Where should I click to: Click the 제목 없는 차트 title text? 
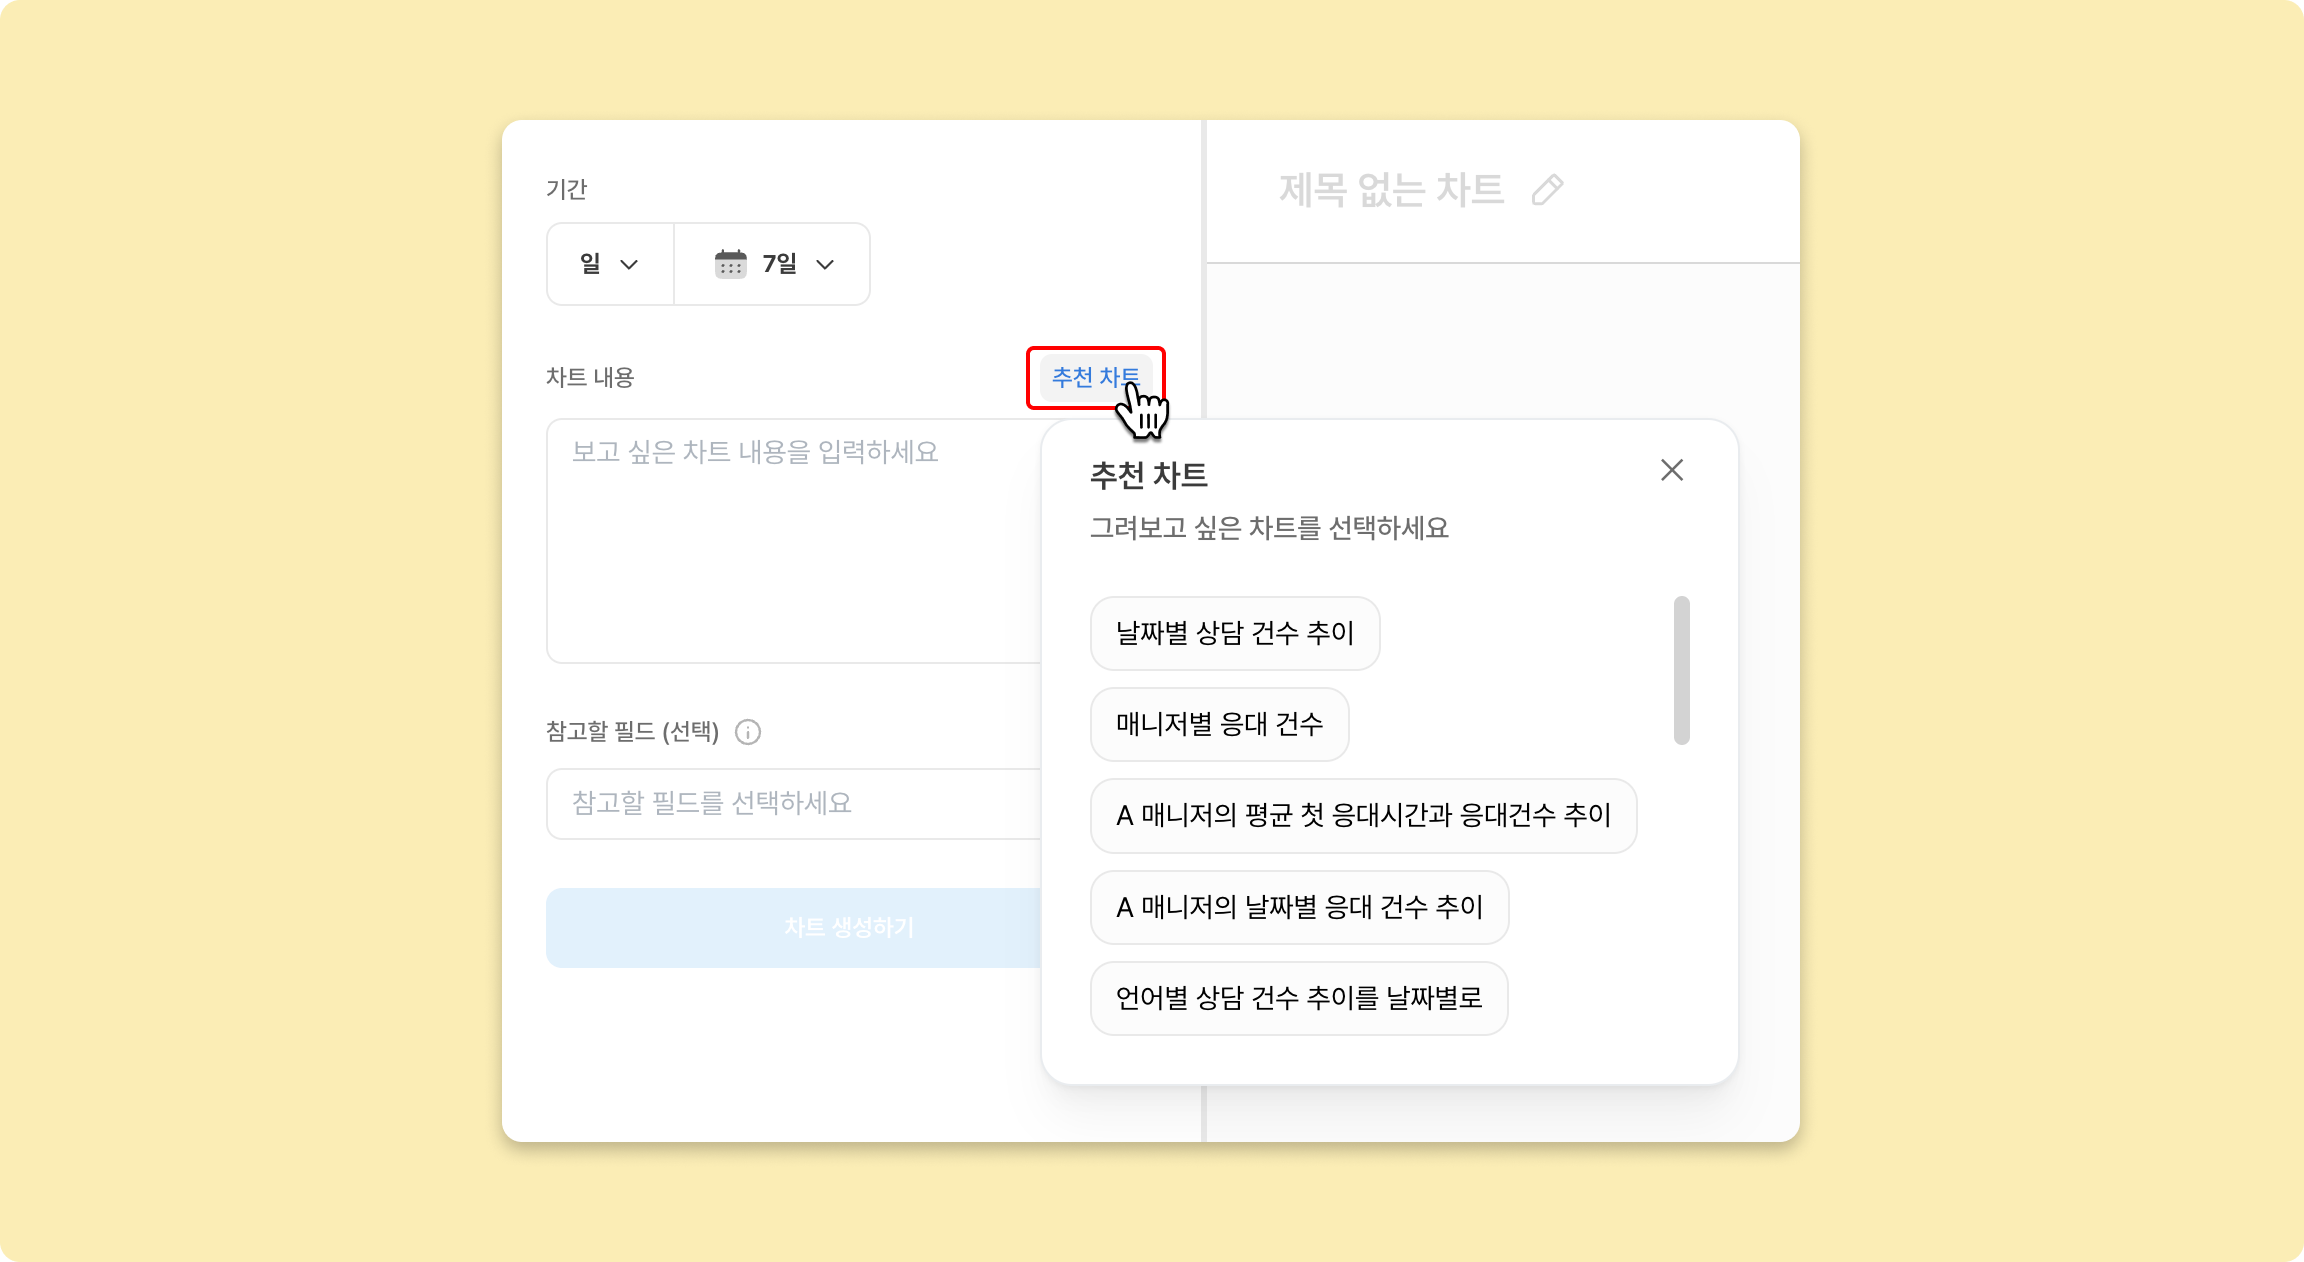1390,190
